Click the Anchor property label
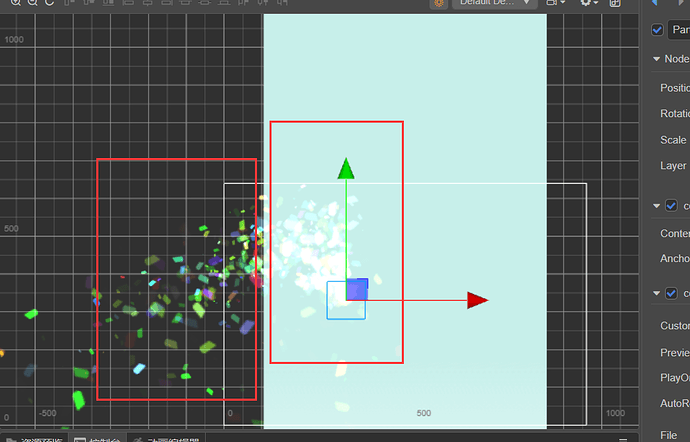Screen dimensions: 690x442 click(675, 258)
